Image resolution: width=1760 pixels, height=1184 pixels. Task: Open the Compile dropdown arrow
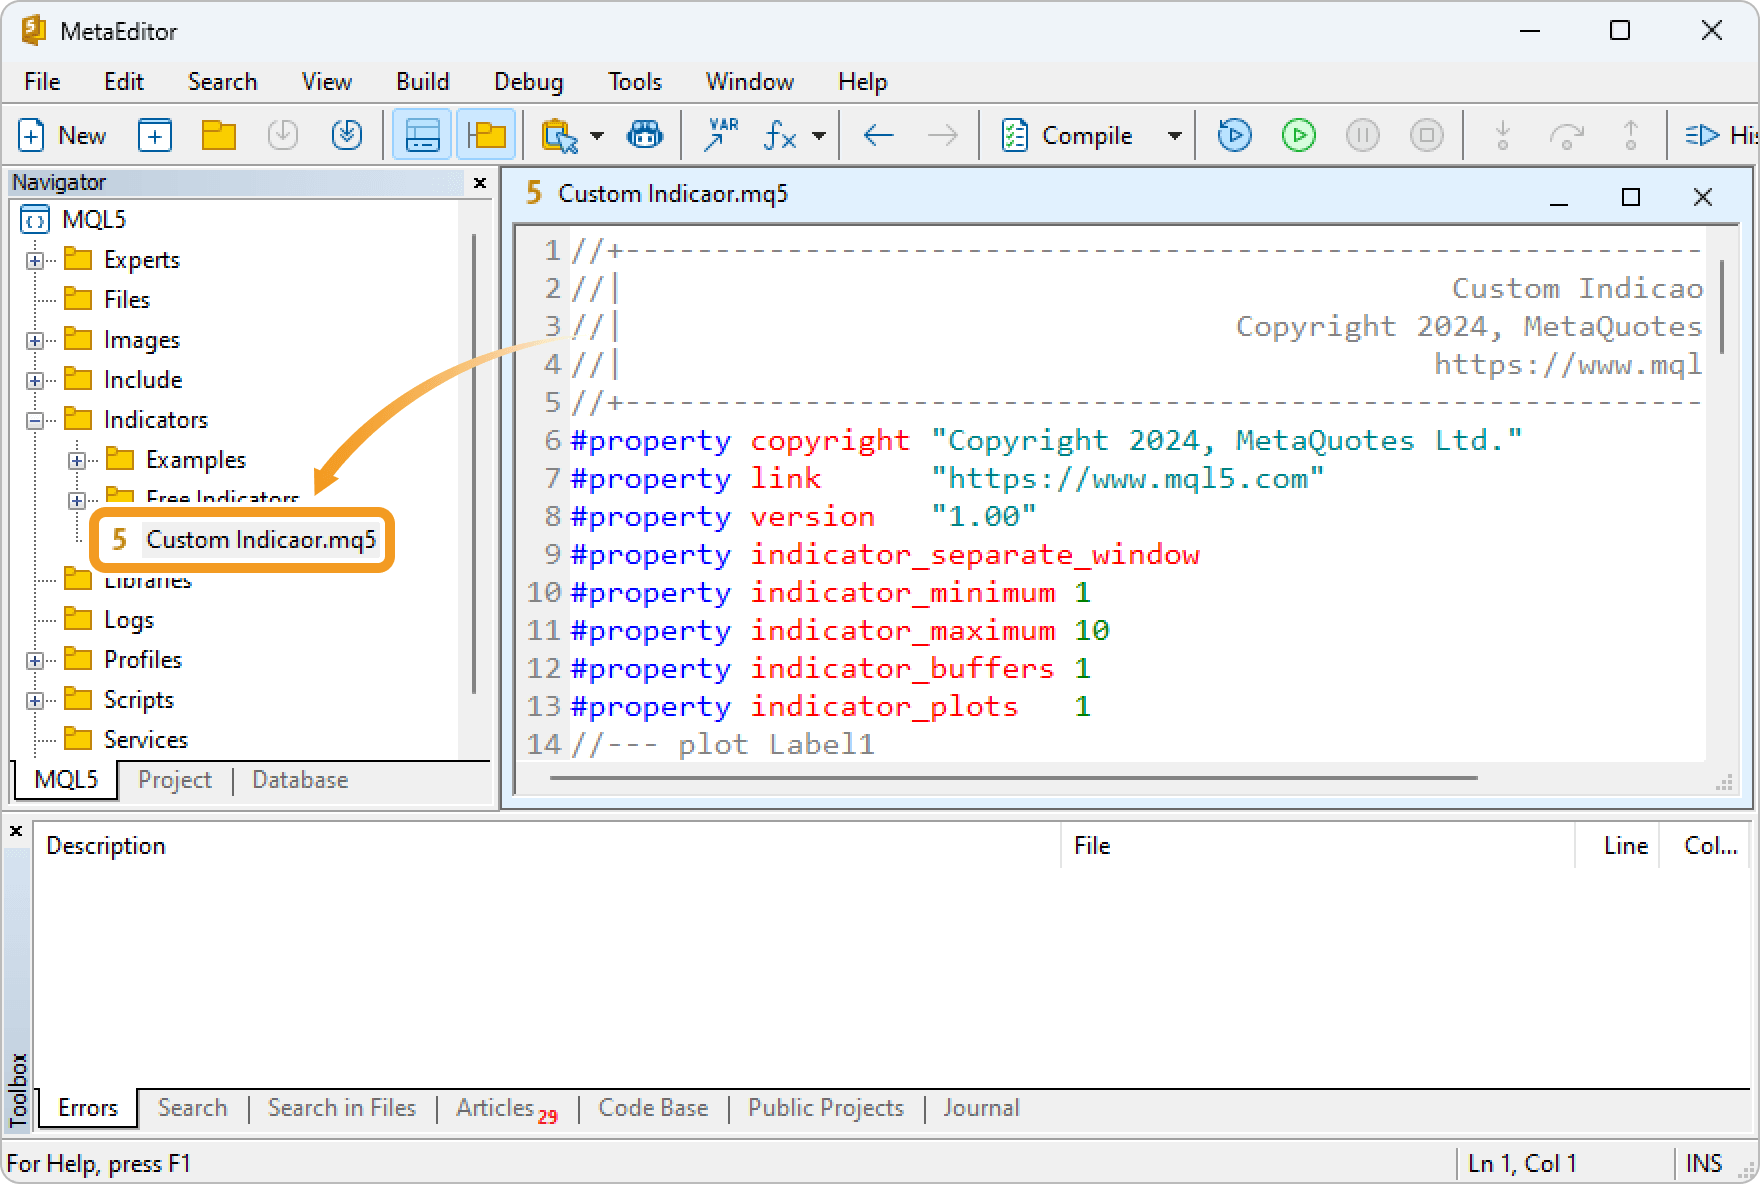tap(1175, 136)
